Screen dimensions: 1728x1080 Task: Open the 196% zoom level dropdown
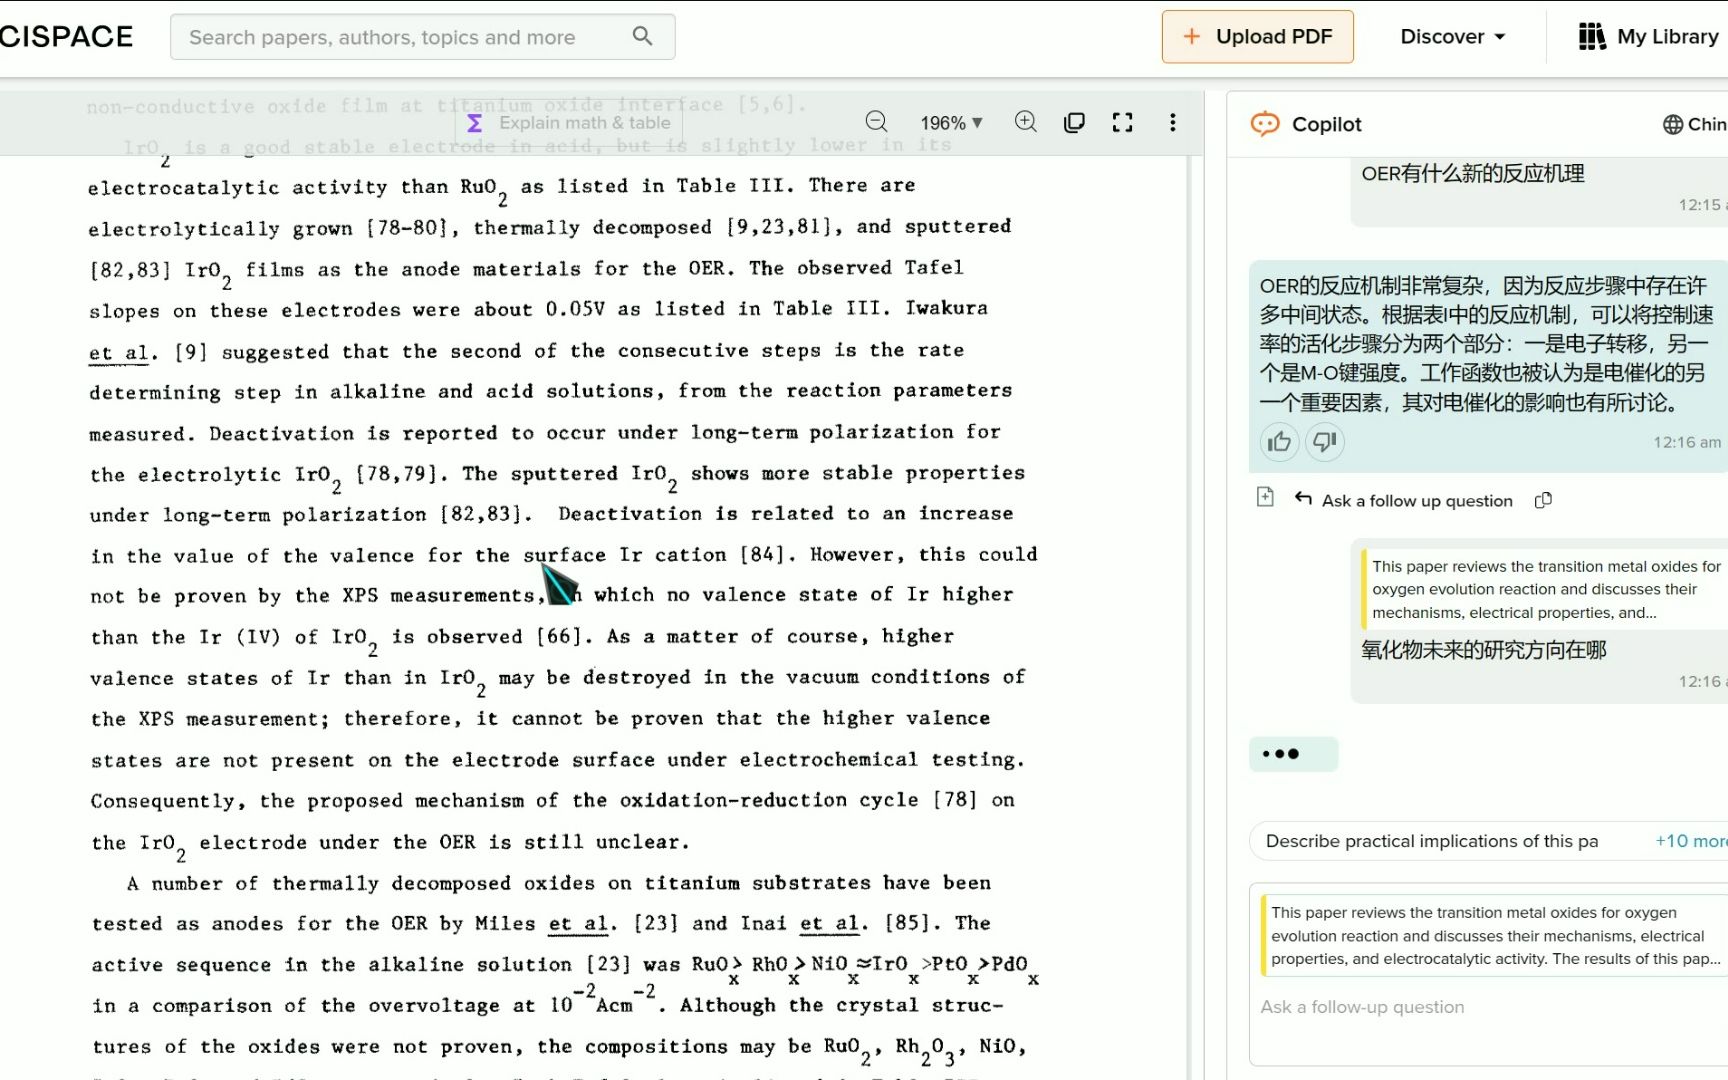[x=951, y=123]
